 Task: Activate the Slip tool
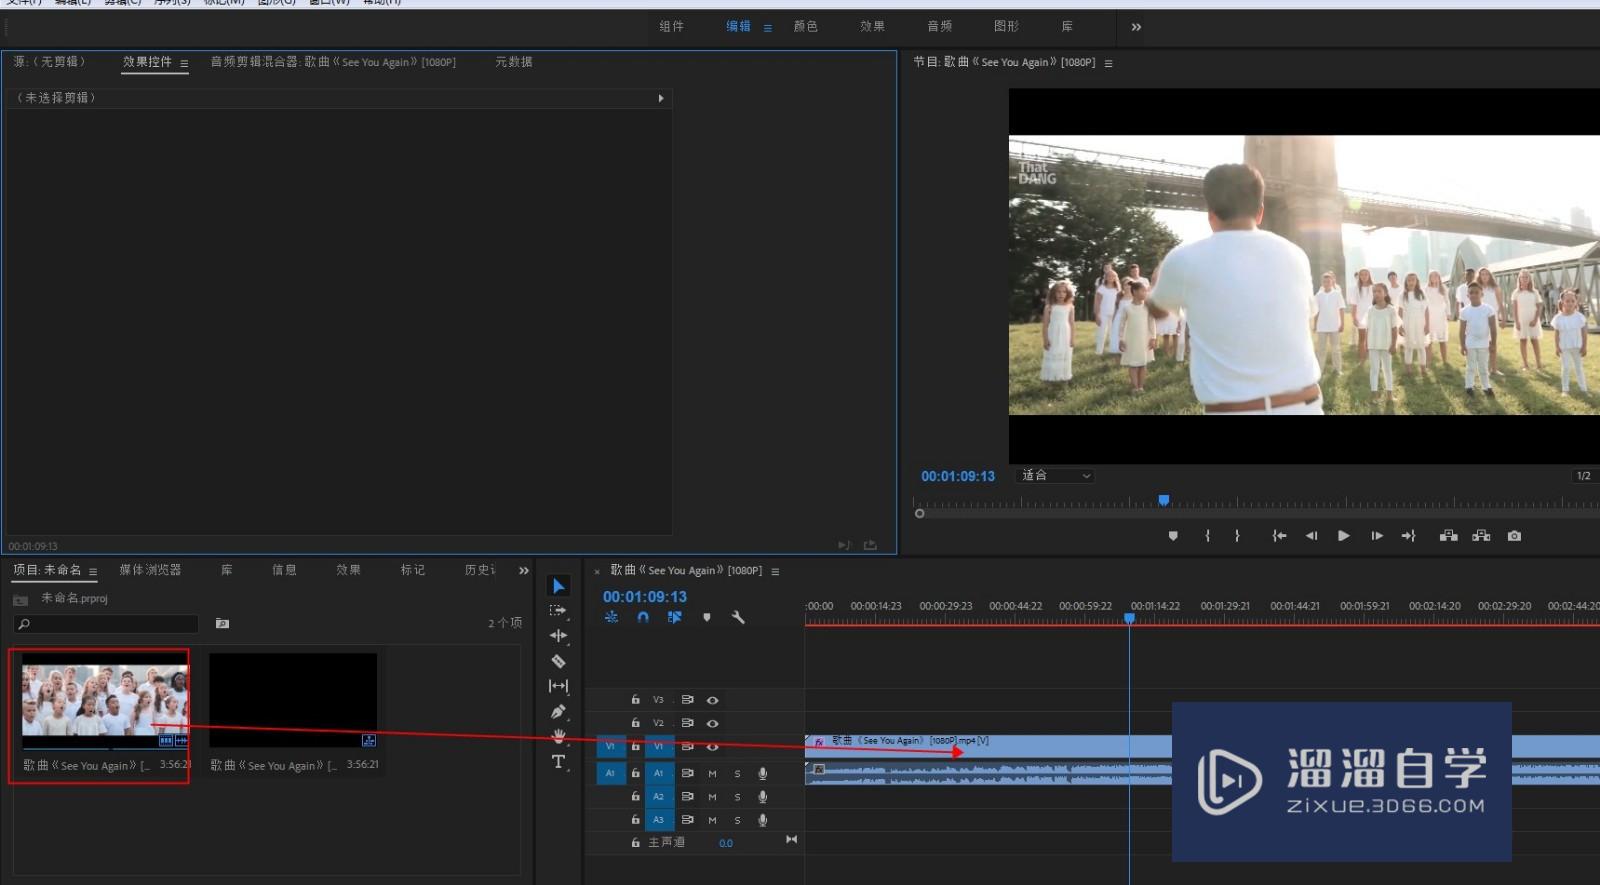click(558, 686)
